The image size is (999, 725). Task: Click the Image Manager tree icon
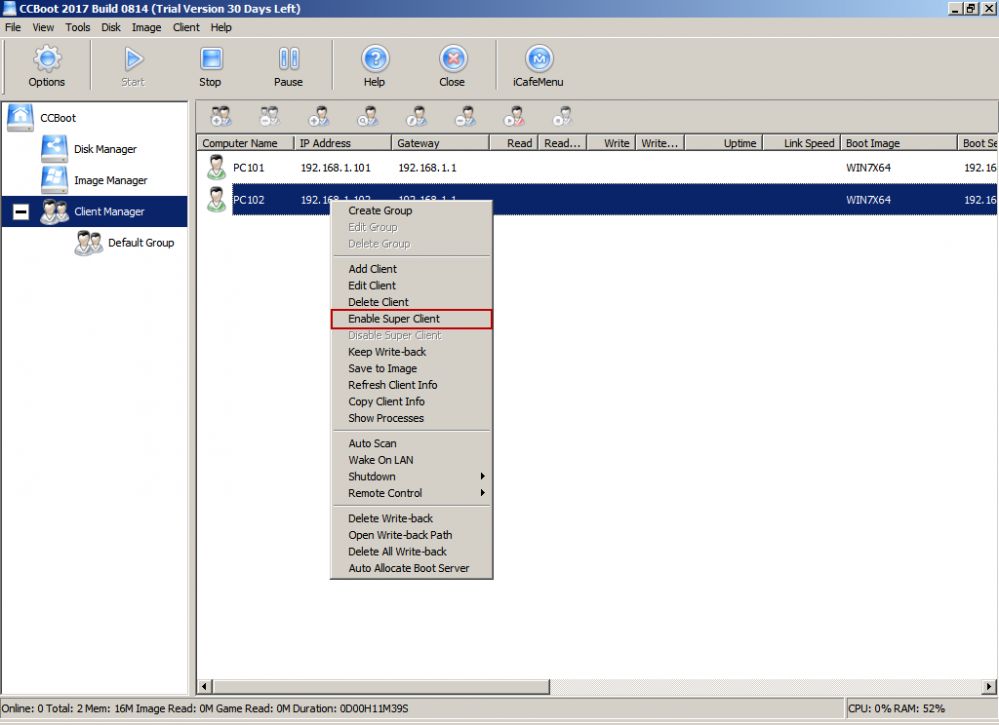54,180
